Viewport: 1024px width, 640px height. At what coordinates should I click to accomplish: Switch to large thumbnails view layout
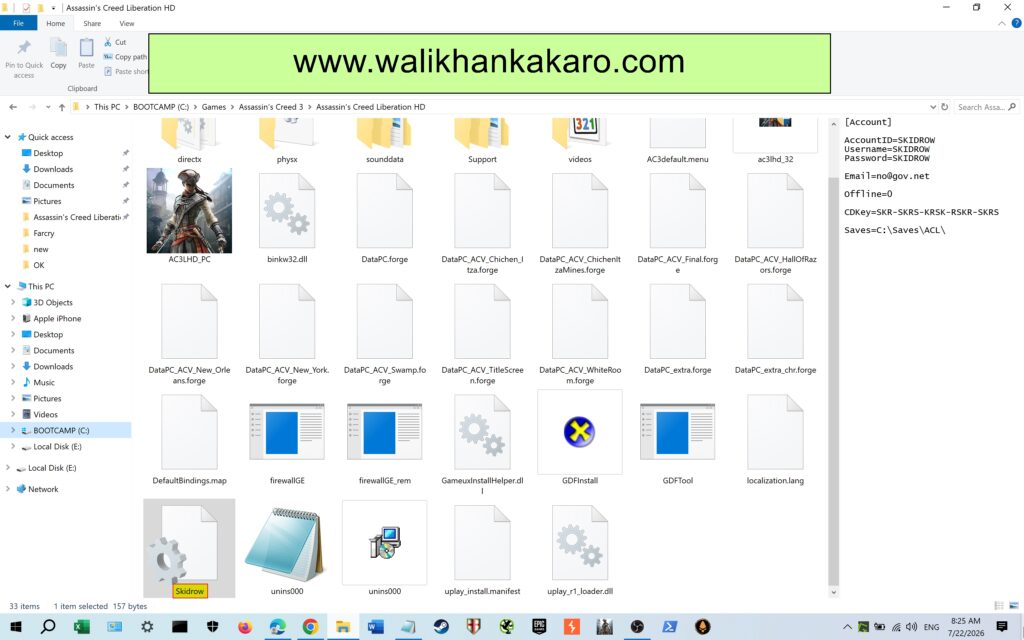[x=1014, y=606]
